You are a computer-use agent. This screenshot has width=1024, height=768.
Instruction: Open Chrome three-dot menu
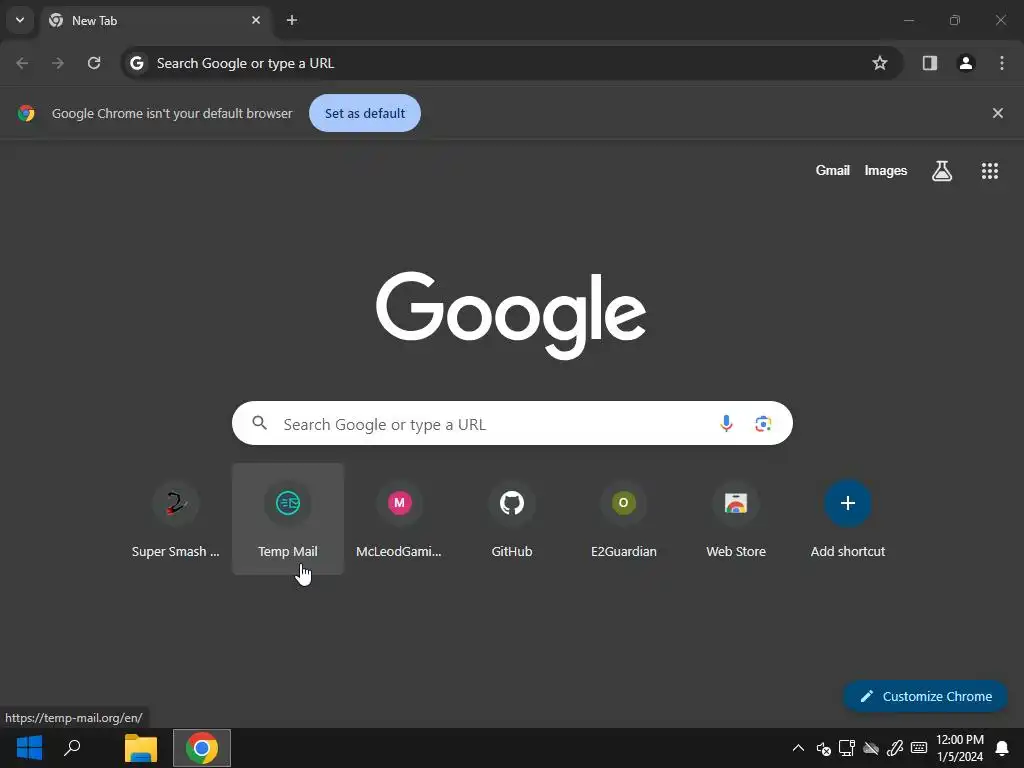[x=1002, y=63]
